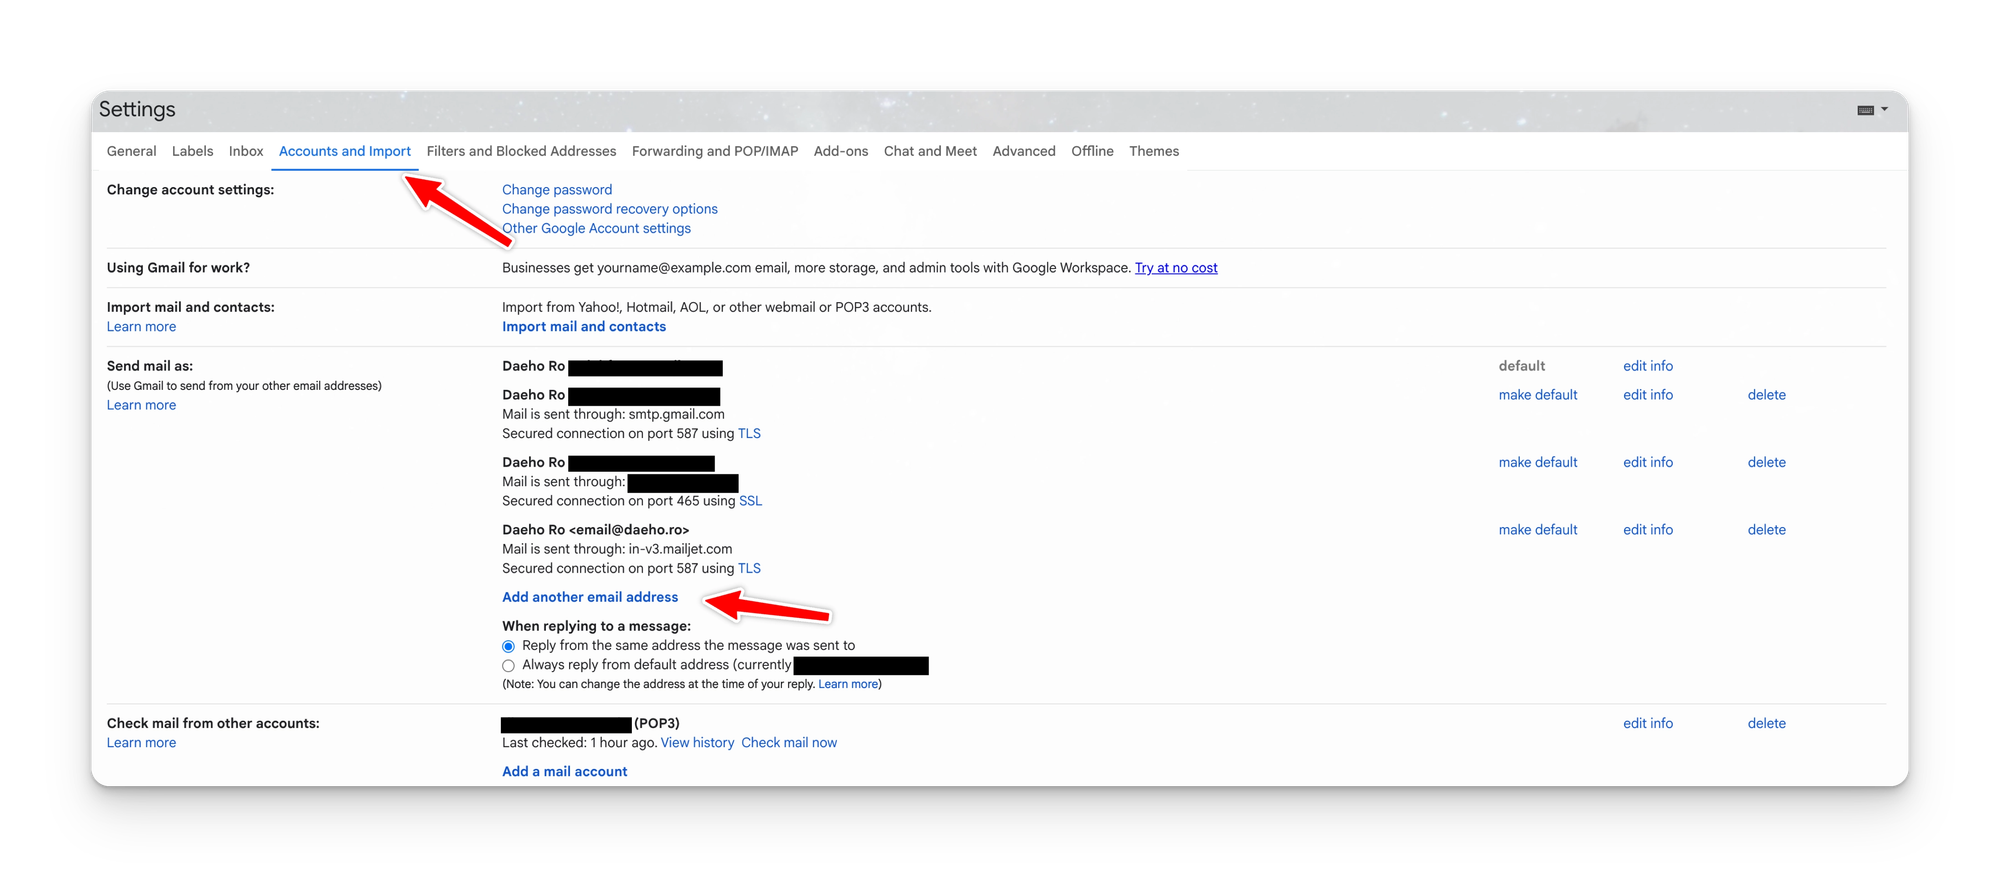The image size is (2000, 877).
Task: Select "Reply from the same address" radio button
Action: pos(508,646)
